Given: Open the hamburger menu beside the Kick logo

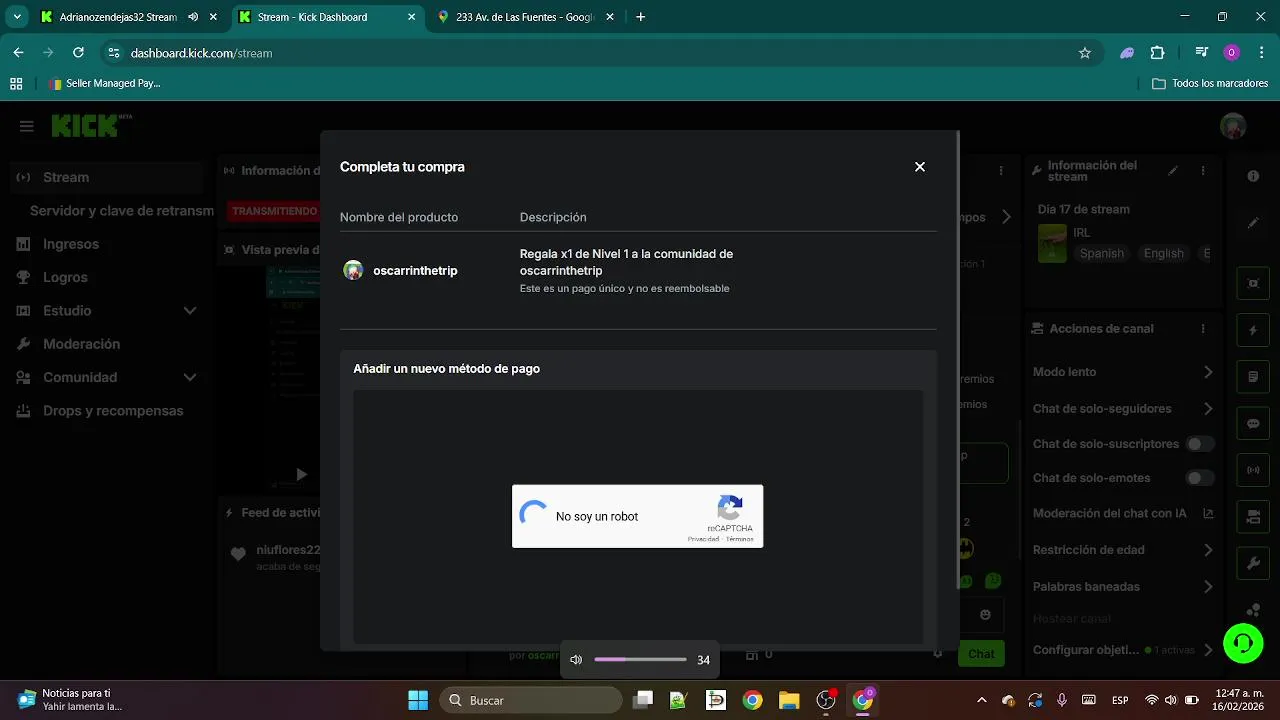Looking at the screenshot, I should pyautogui.click(x=27, y=126).
